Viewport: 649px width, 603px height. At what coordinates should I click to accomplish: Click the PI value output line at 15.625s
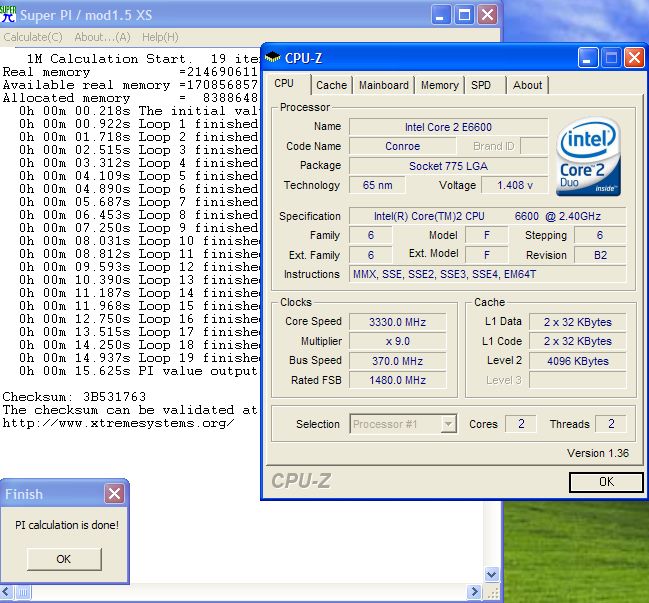coord(138,371)
